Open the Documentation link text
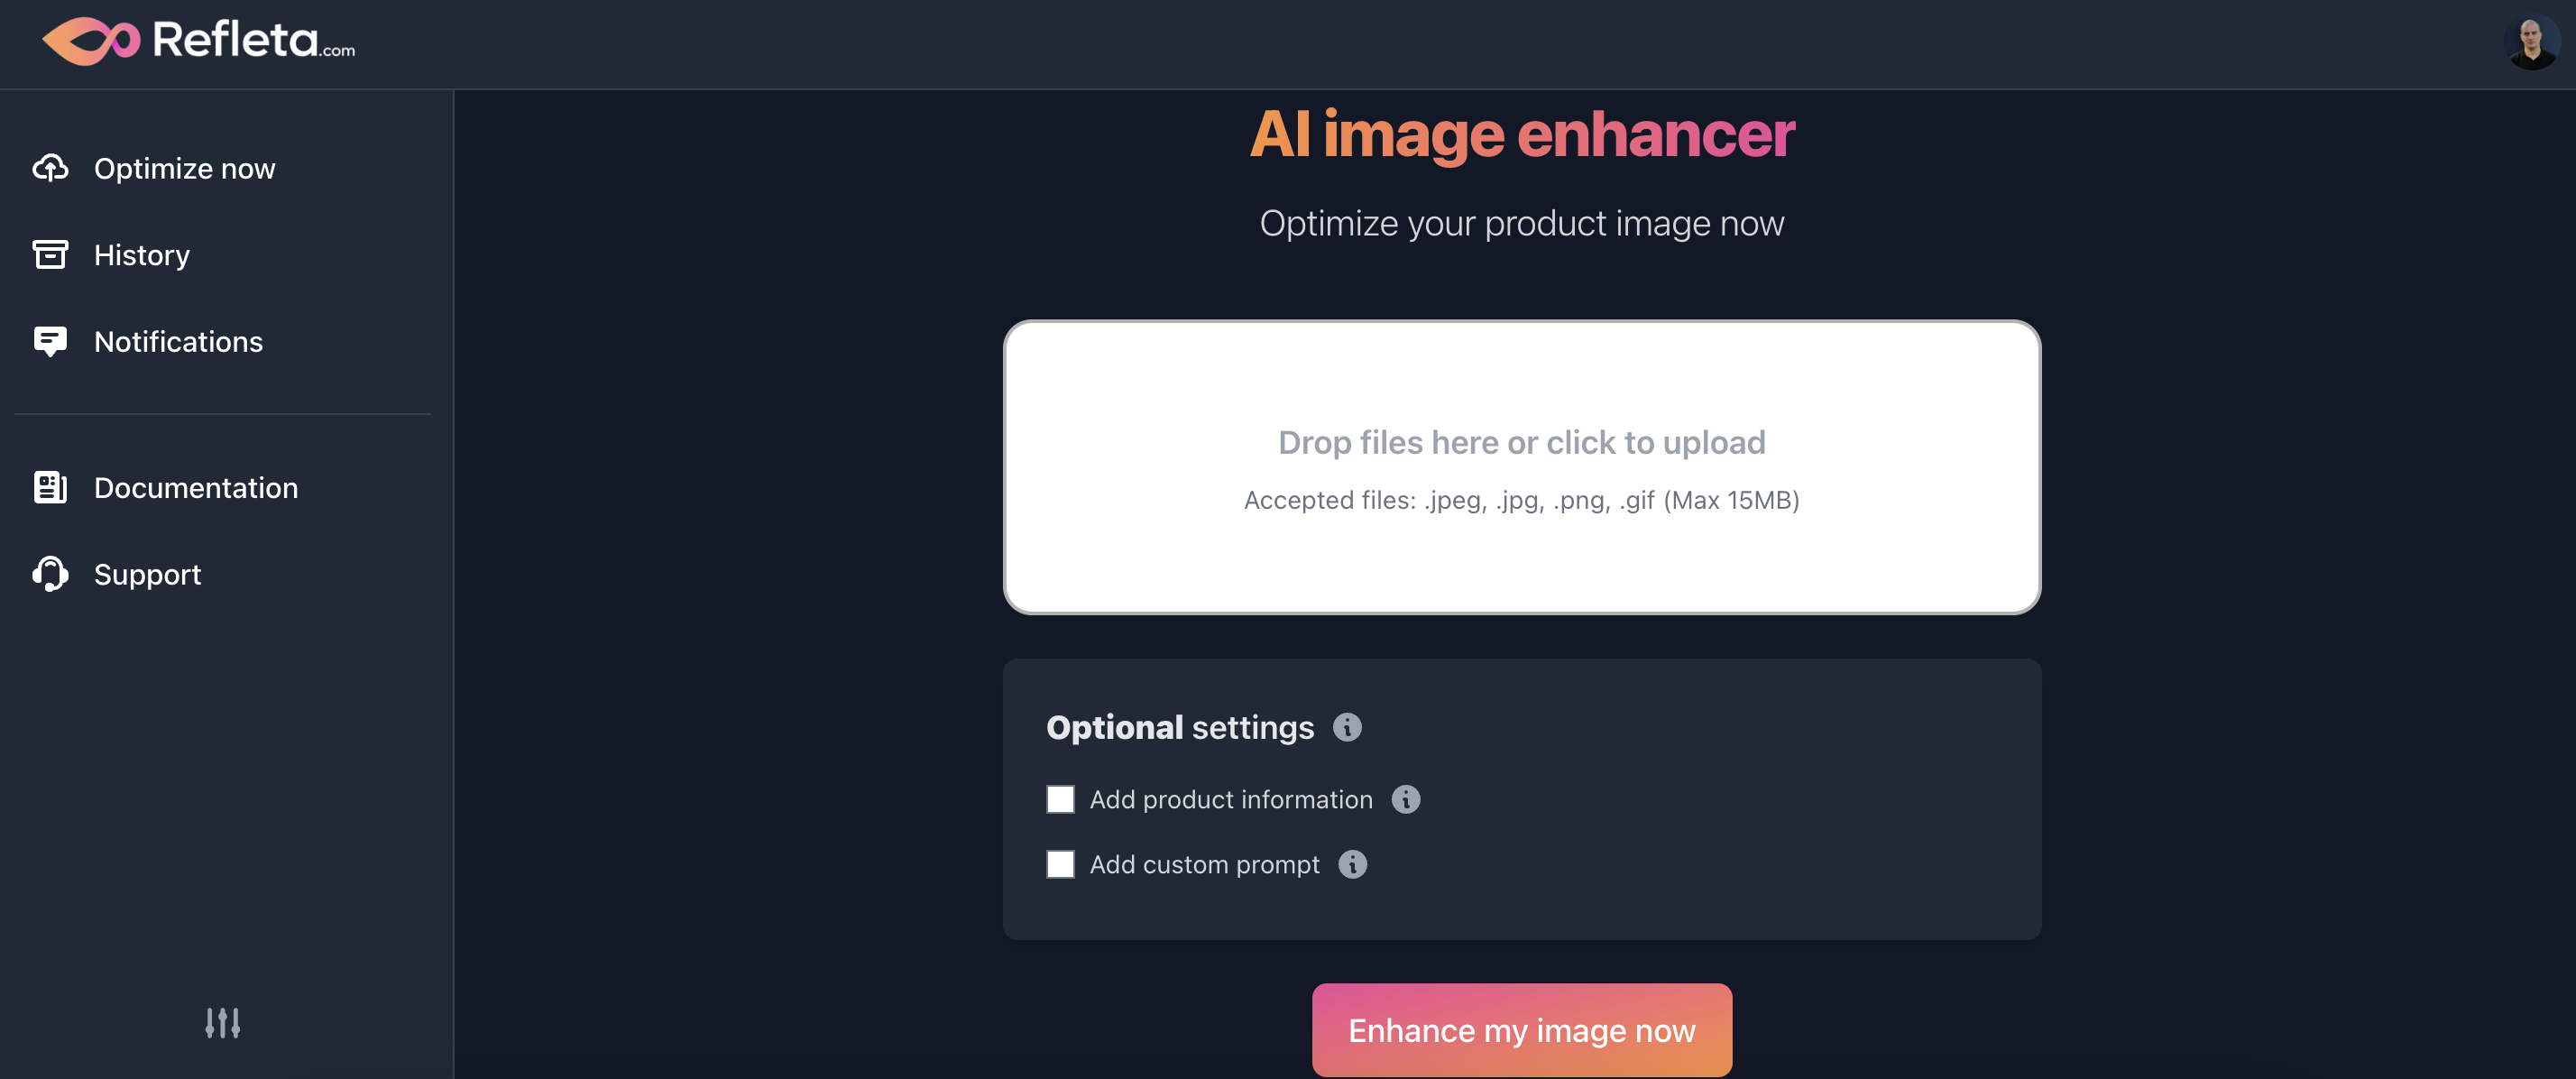The image size is (2576, 1079). pos(196,488)
